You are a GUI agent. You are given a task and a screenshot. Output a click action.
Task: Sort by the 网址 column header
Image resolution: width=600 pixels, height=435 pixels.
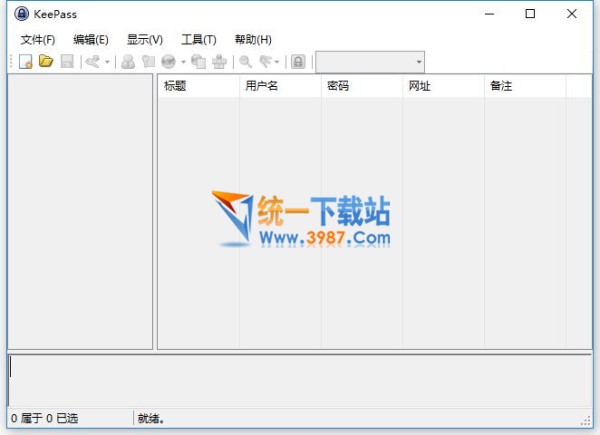tap(443, 86)
